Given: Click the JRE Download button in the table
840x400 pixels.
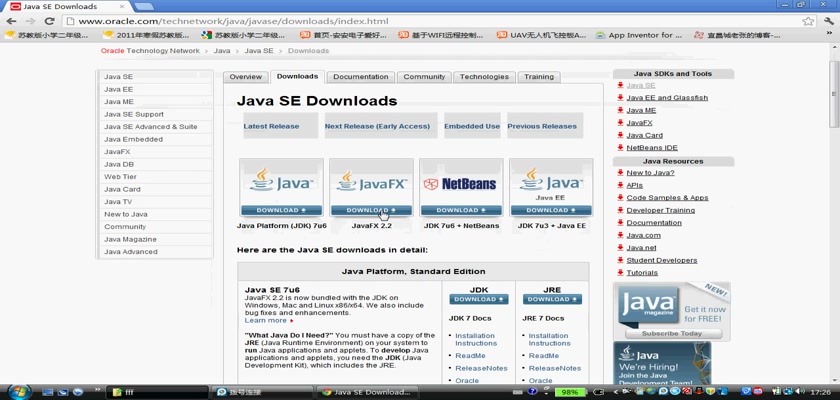Looking at the screenshot, I should (552, 299).
